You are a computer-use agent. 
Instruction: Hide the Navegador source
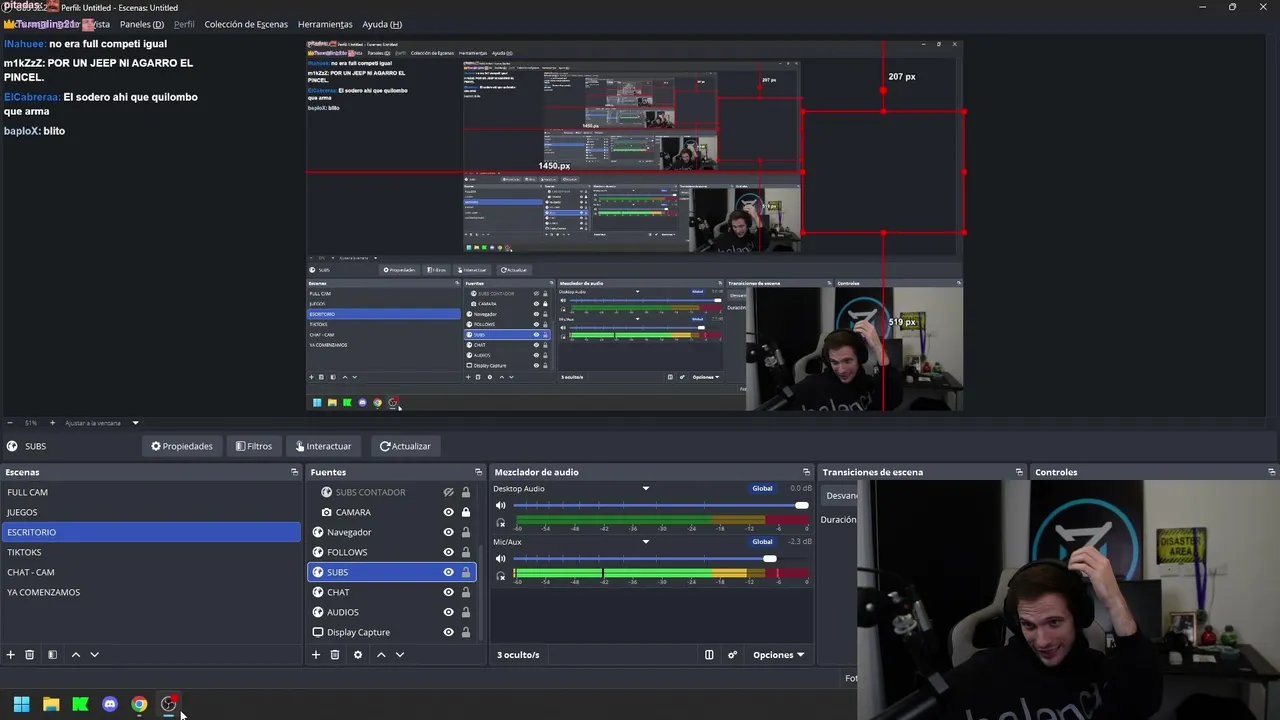pyautogui.click(x=449, y=532)
